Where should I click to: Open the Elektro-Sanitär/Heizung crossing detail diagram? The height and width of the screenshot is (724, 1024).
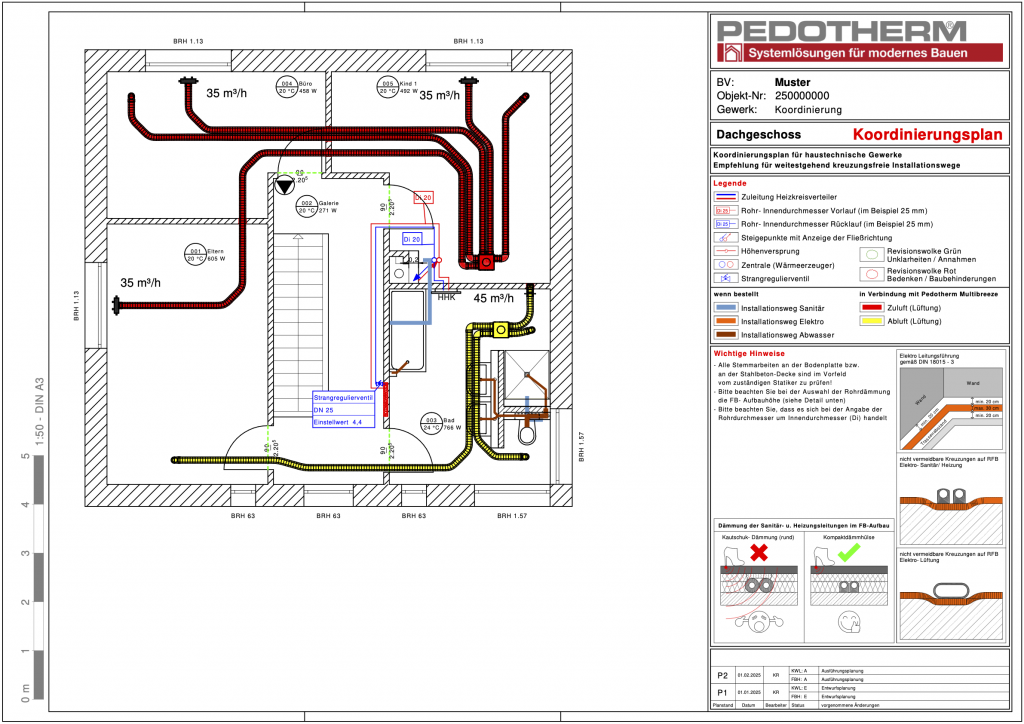click(x=950, y=516)
